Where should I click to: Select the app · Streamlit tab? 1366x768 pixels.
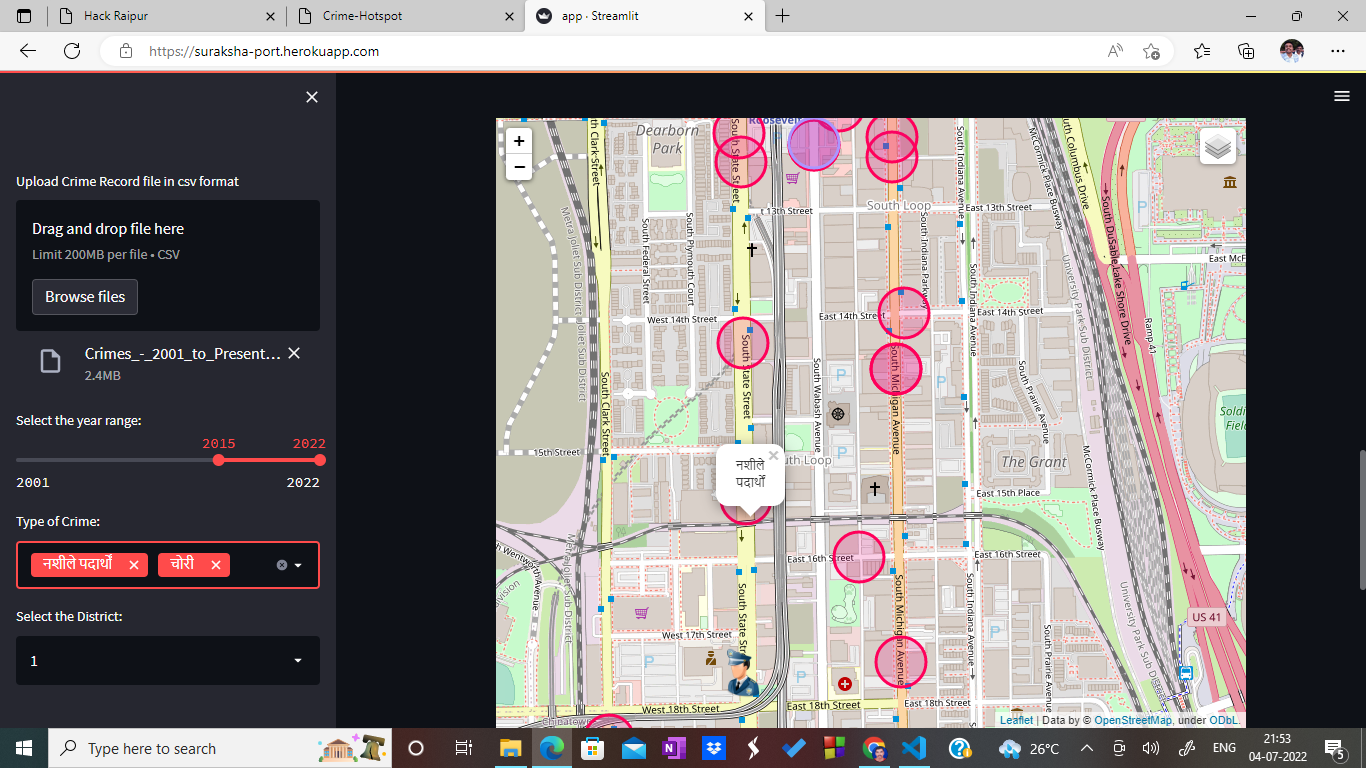click(x=644, y=16)
